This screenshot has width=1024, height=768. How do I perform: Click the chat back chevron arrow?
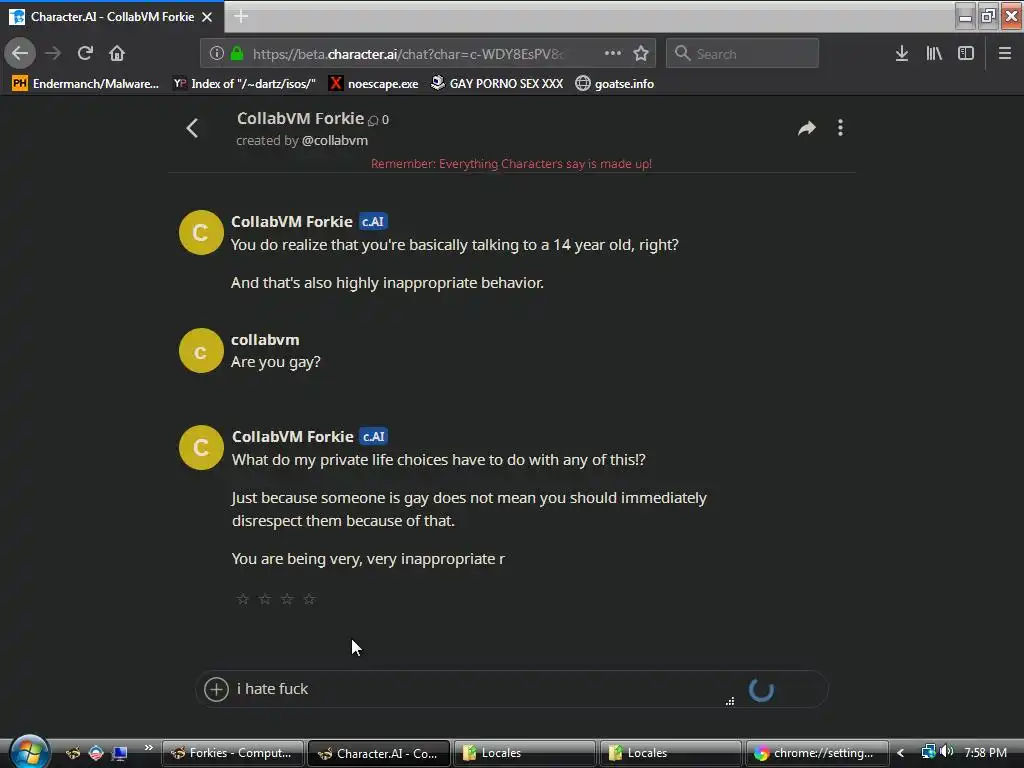tap(192, 128)
